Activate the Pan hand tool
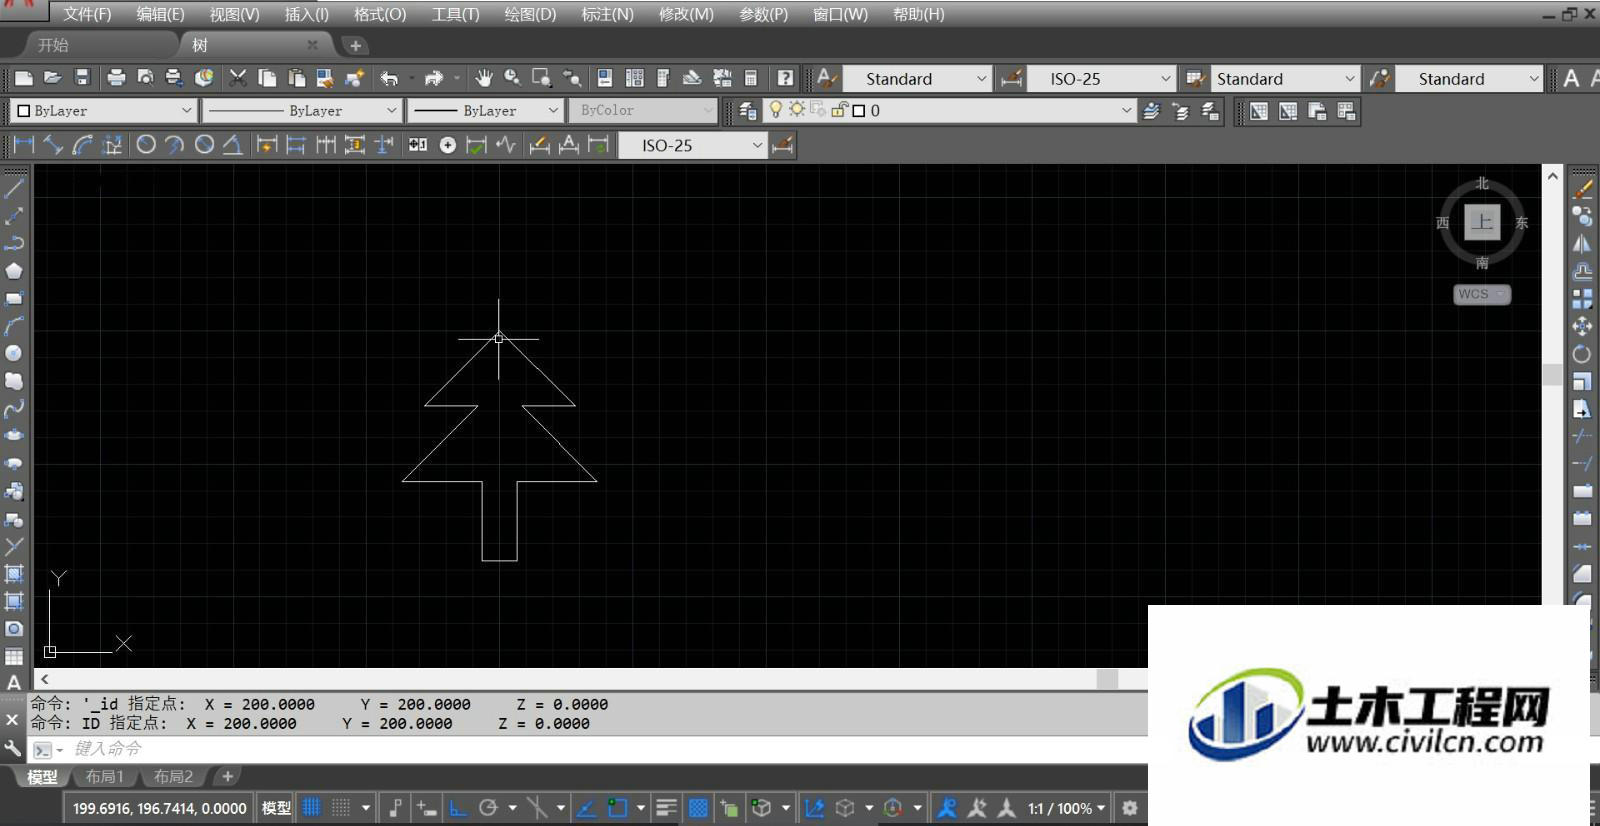Viewport: 1600px width, 826px height. [484, 78]
